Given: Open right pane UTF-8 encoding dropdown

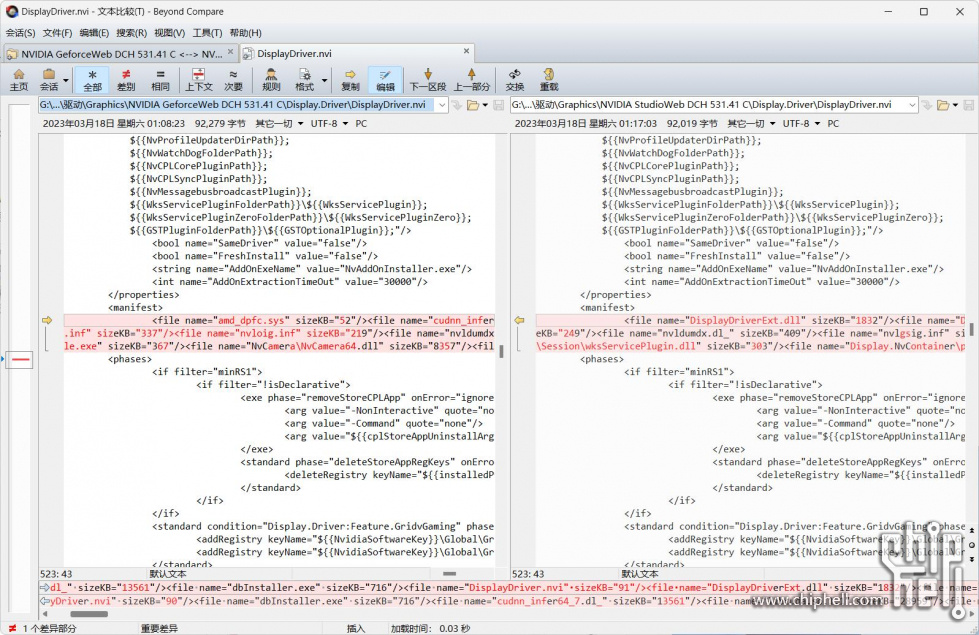Looking at the screenshot, I should click(x=801, y=124).
